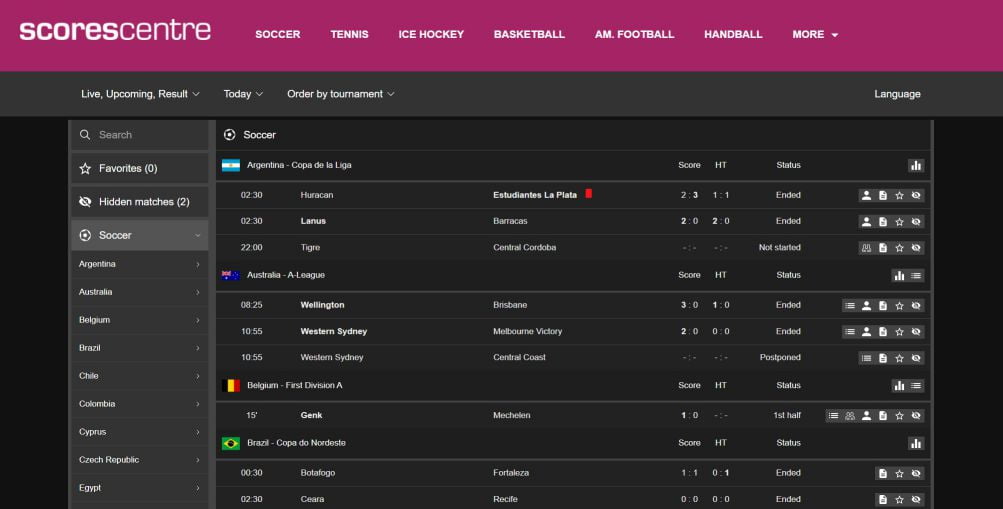The height and width of the screenshot is (509, 1003).
Task: Open Hidden matches (2) list
Action: (x=139, y=202)
